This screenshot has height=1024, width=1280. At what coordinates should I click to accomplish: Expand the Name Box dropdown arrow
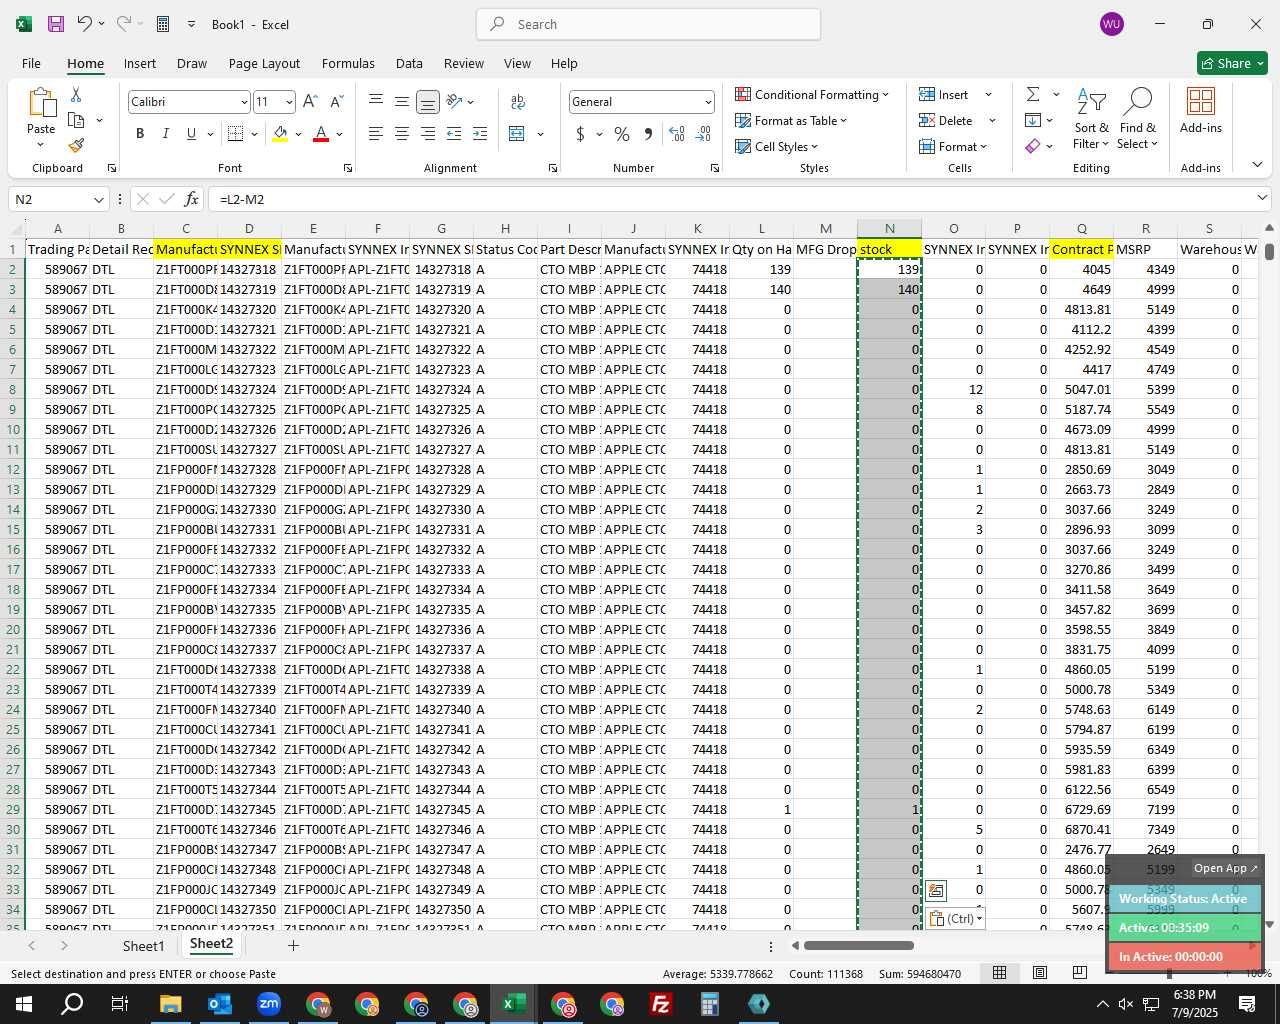[98, 199]
